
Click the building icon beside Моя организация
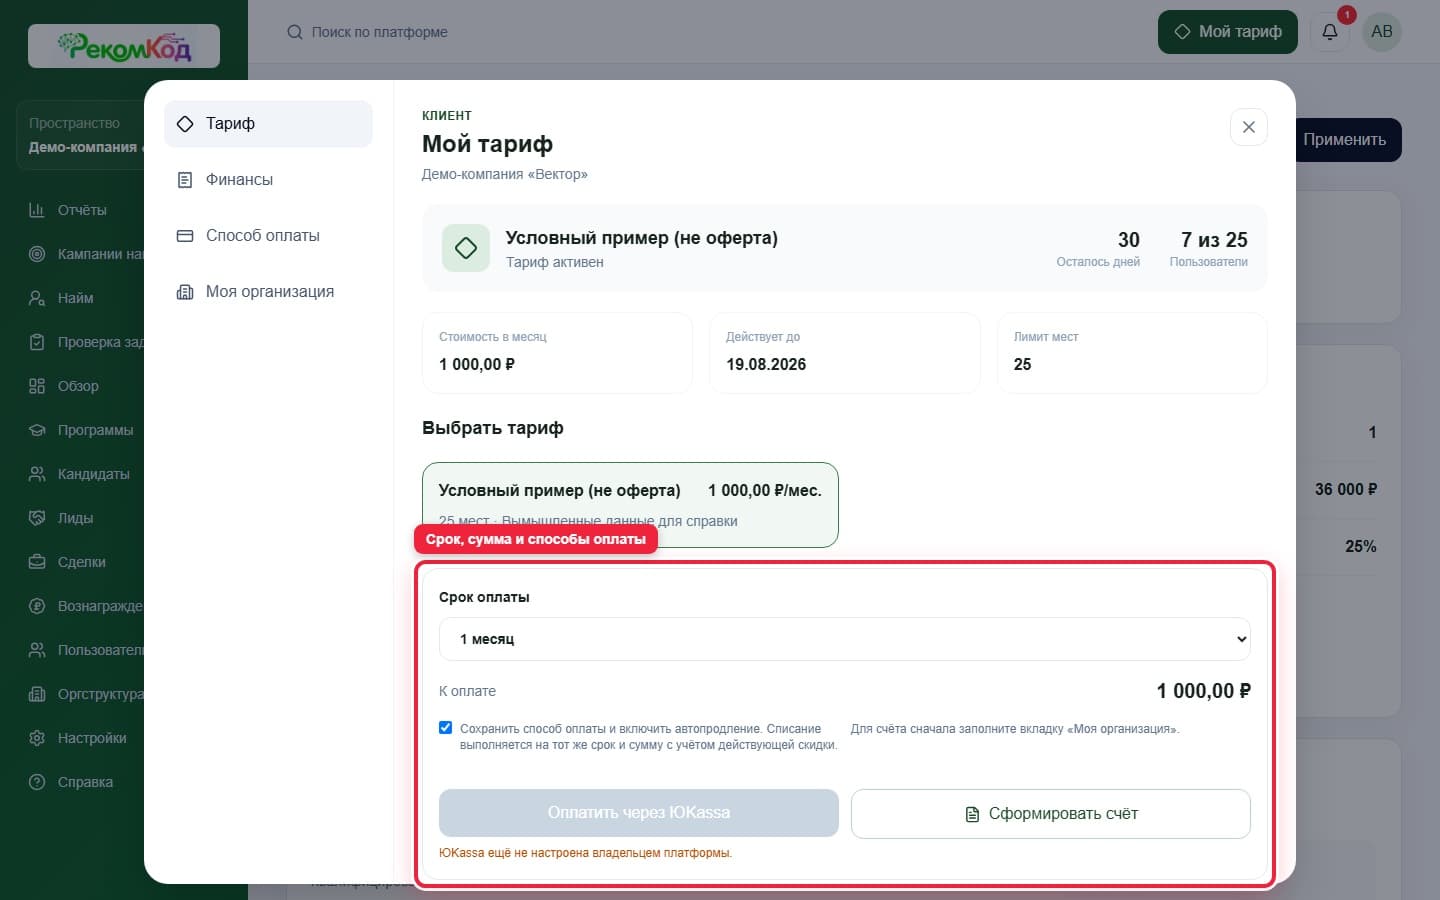tap(185, 292)
